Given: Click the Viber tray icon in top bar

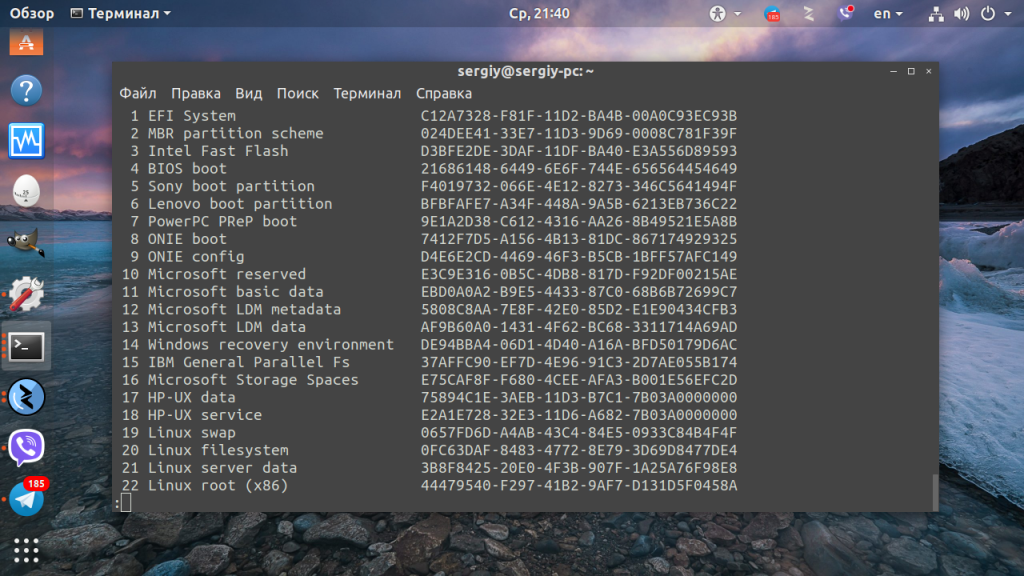Looking at the screenshot, I should 846,14.
